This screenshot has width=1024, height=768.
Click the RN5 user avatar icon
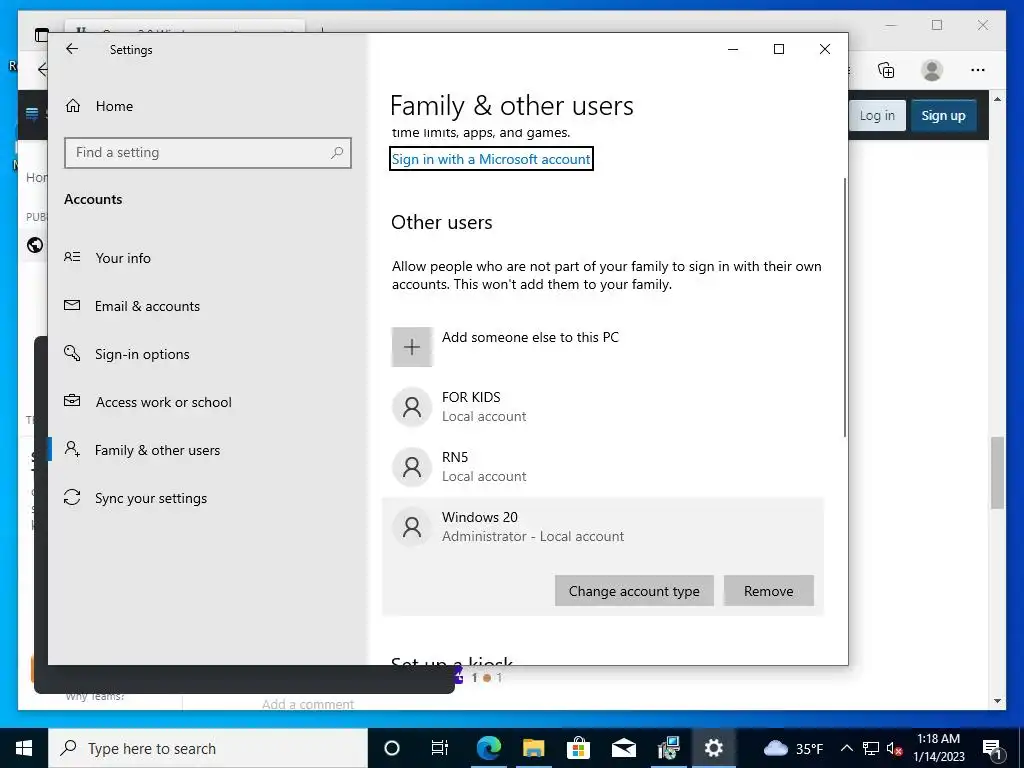click(411, 467)
